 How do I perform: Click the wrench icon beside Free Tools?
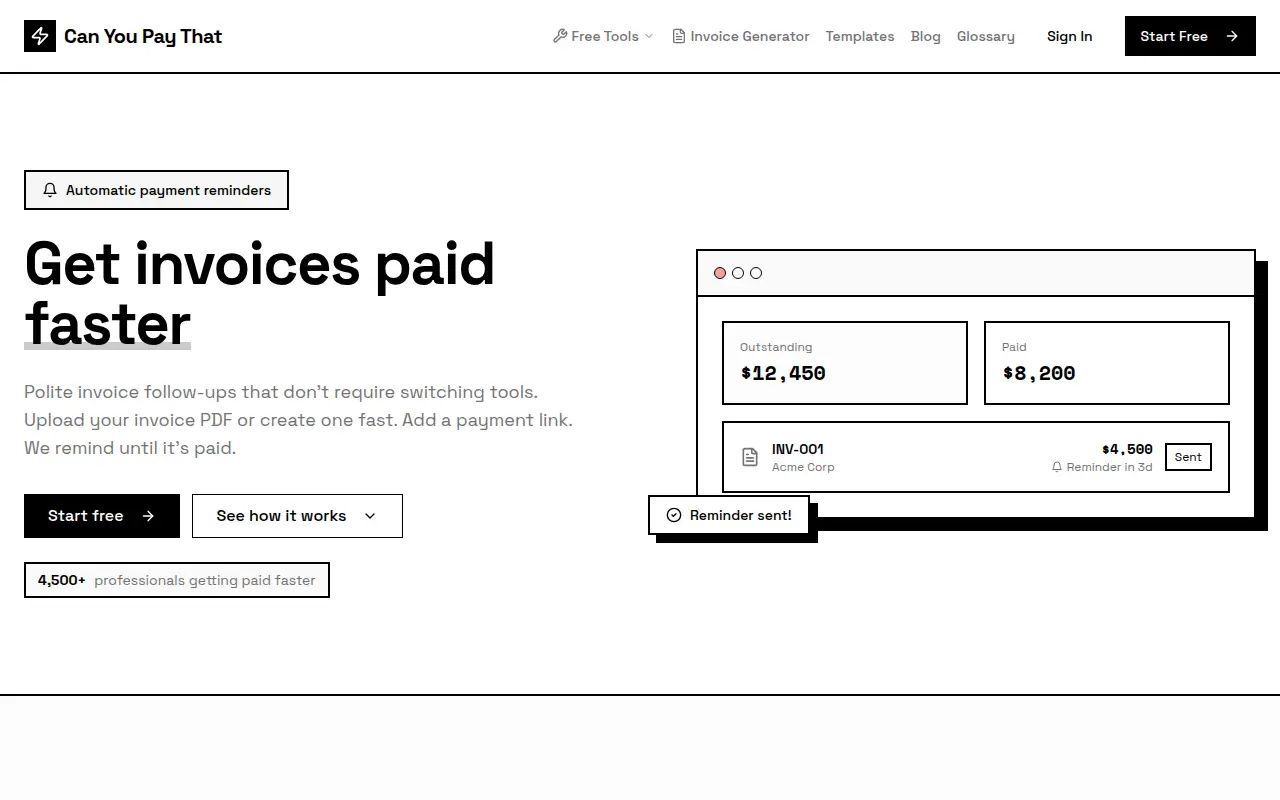[560, 36]
